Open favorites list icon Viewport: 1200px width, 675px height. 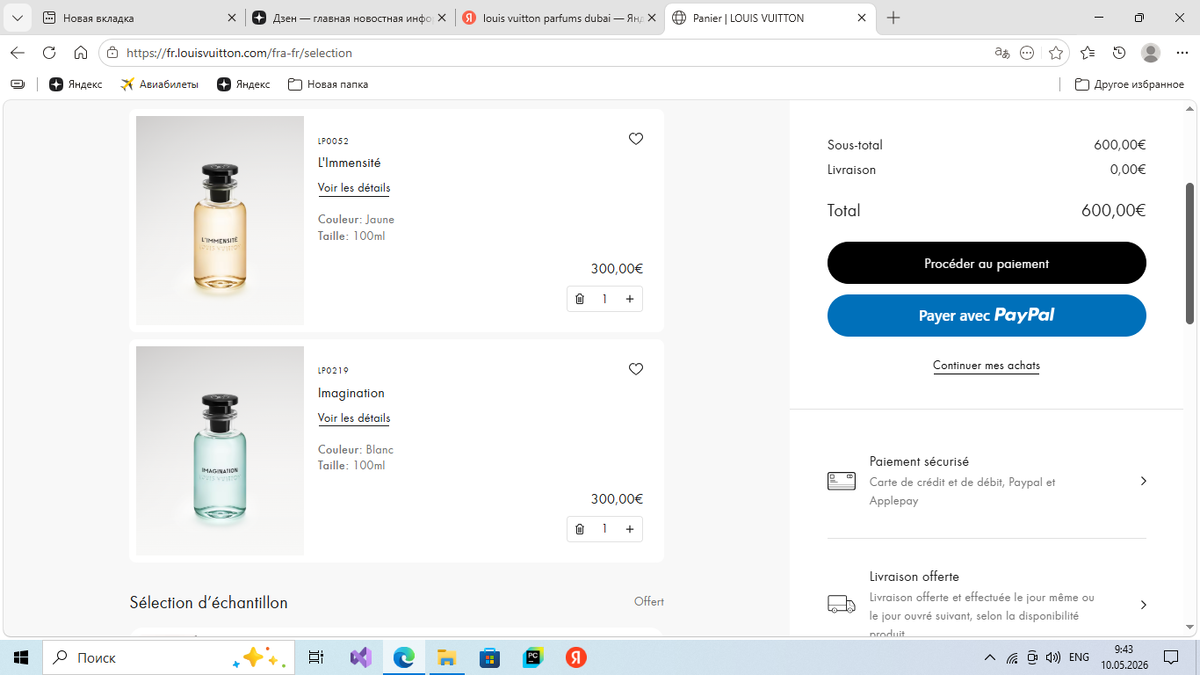1088,53
